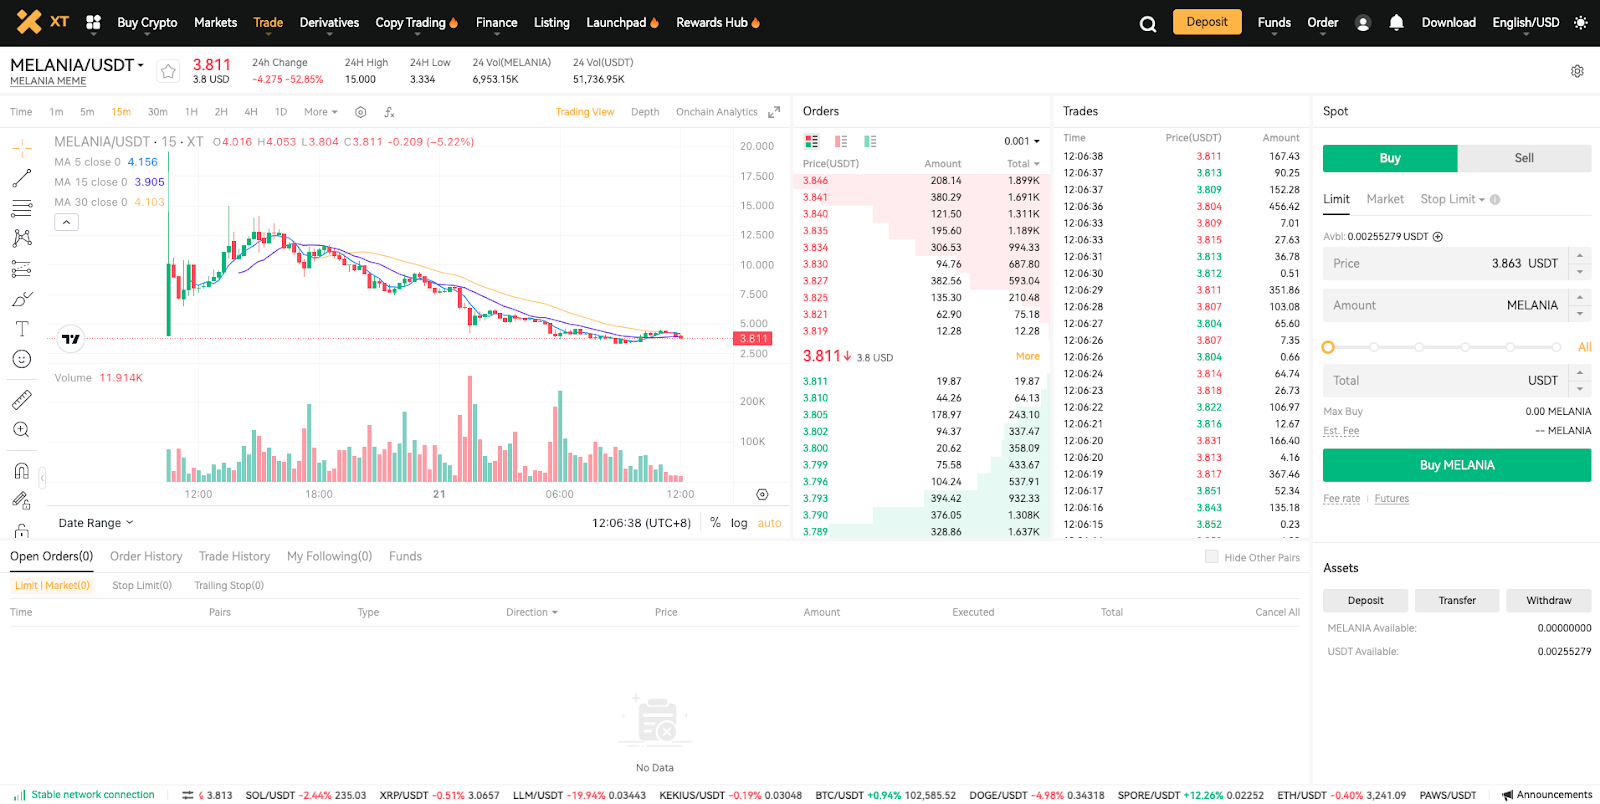1600x804 pixels.
Task: Toggle auto scale on the chart
Action: click(x=769, y=523)
